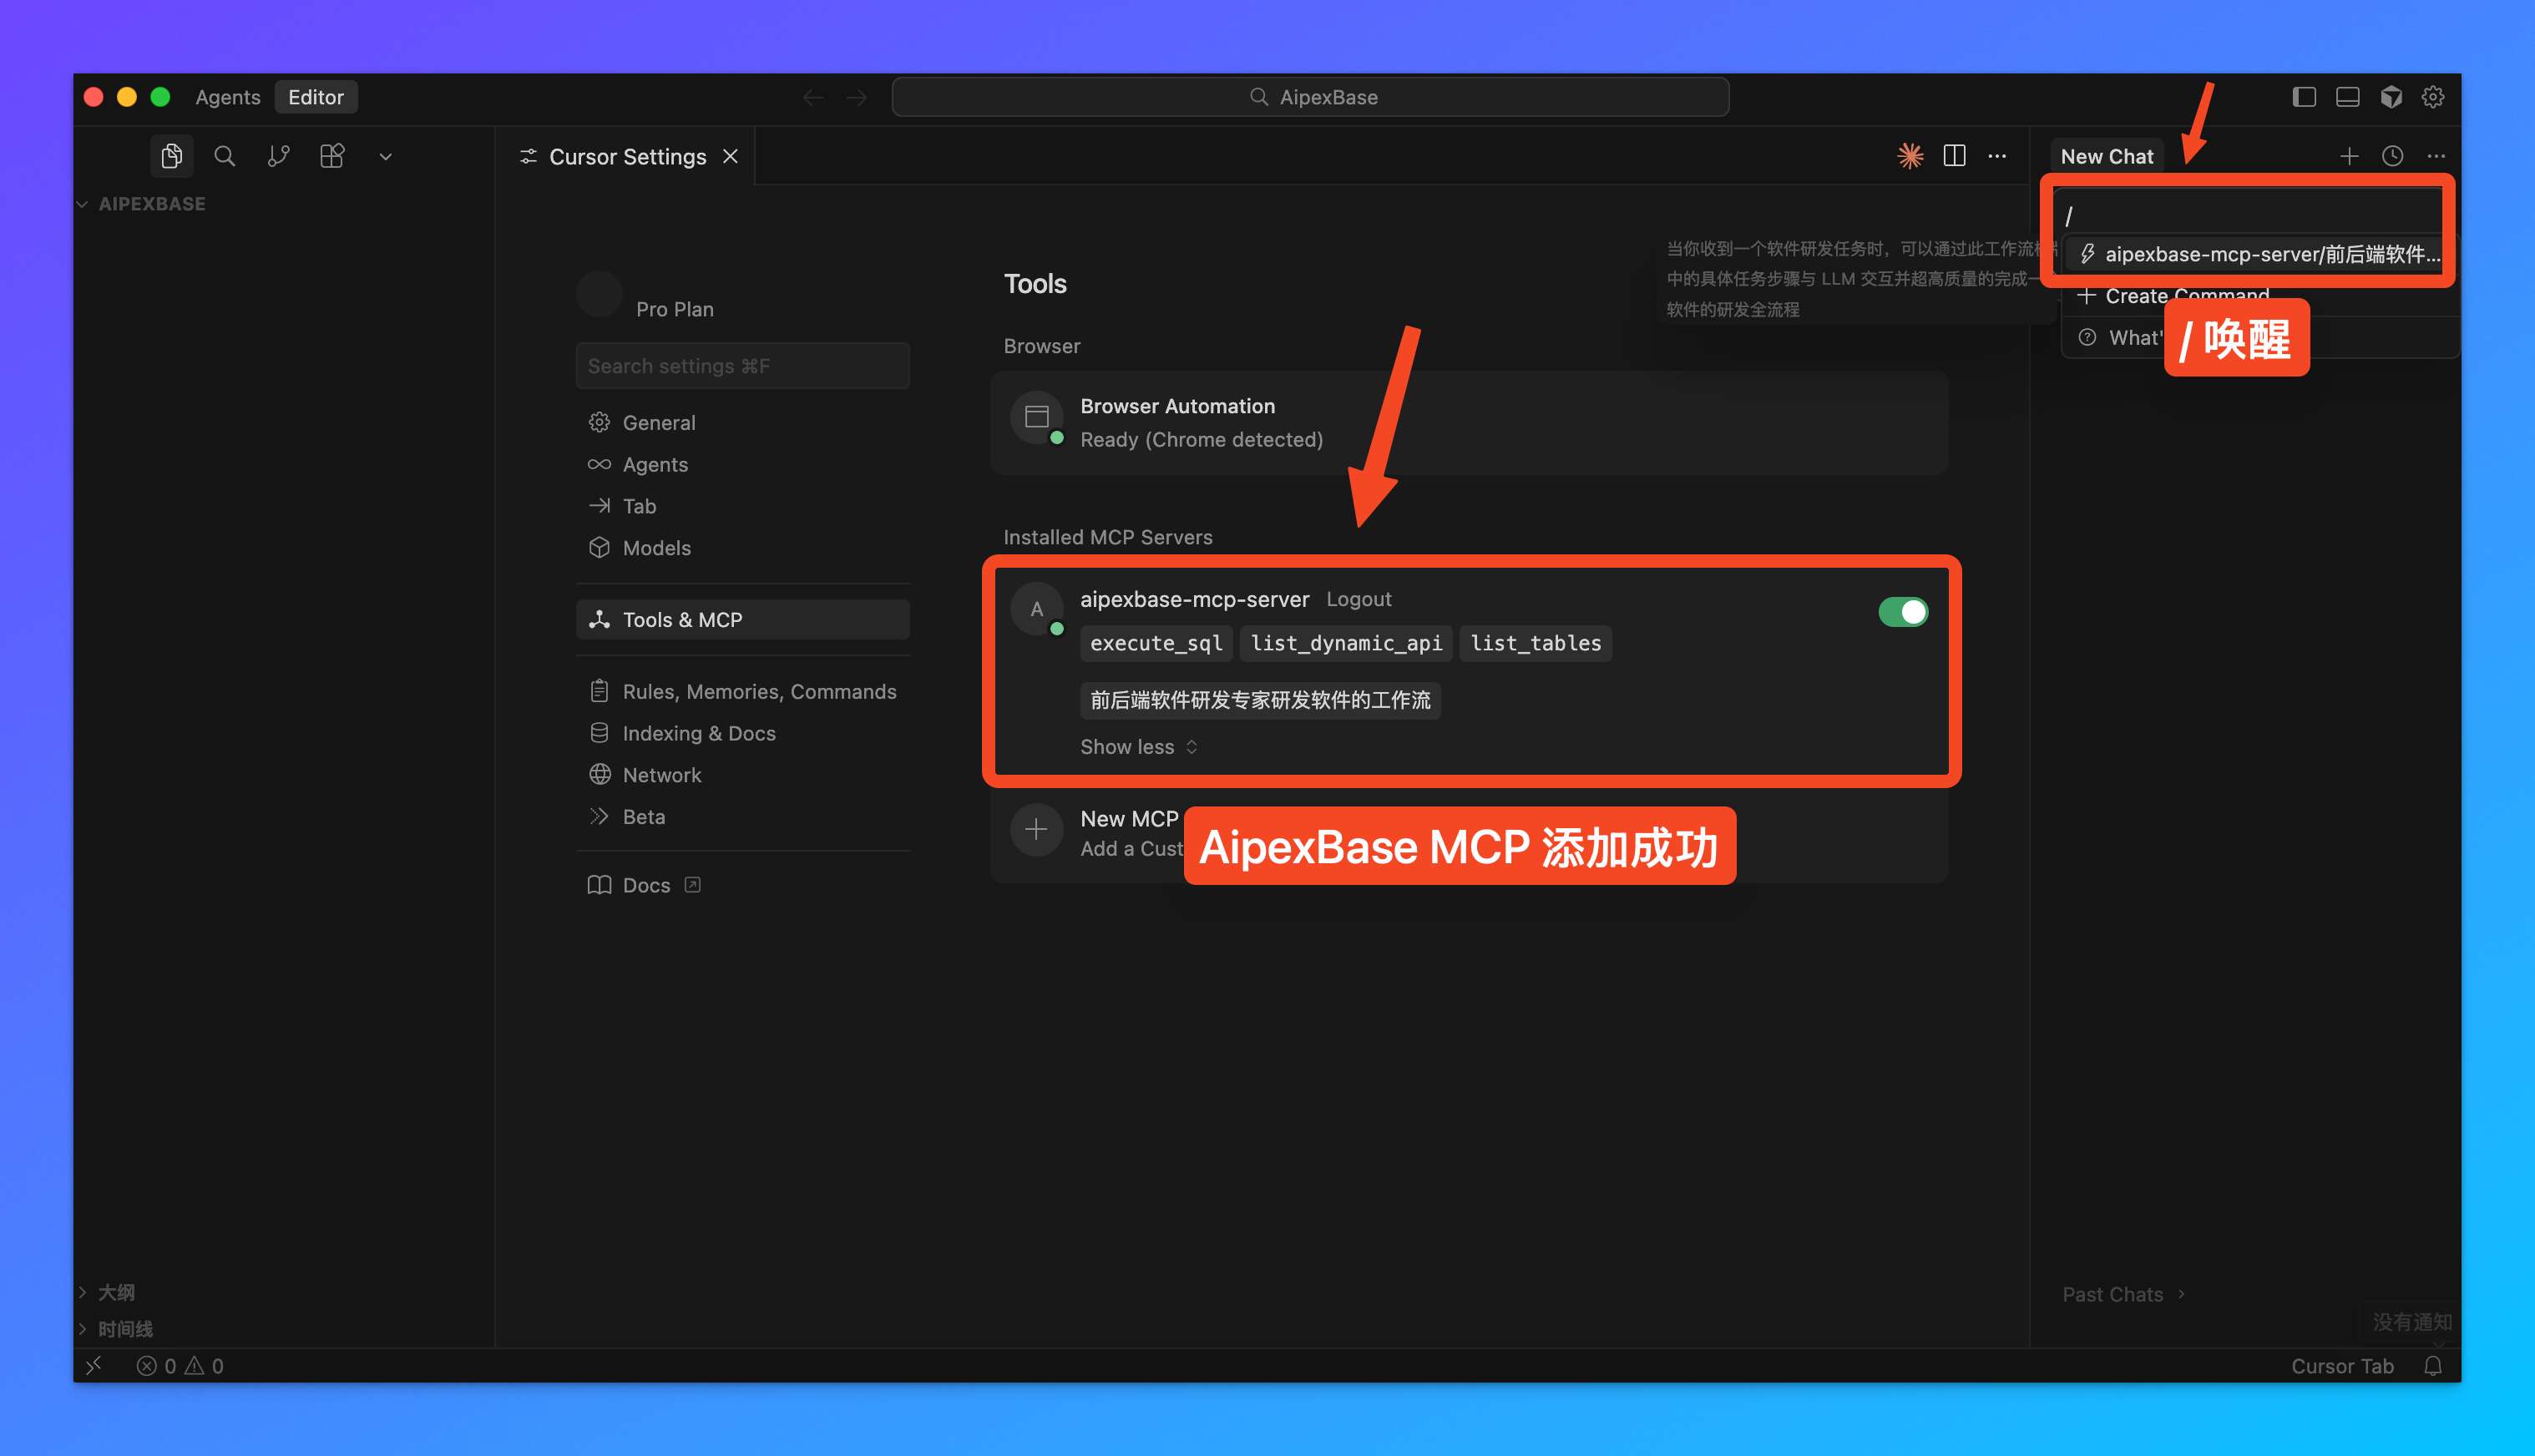Viewport: 2535px width, 1456px height.
Task: Select Create Command in the dropdown
Action: pyautogui.click(x=2186, y=296)
